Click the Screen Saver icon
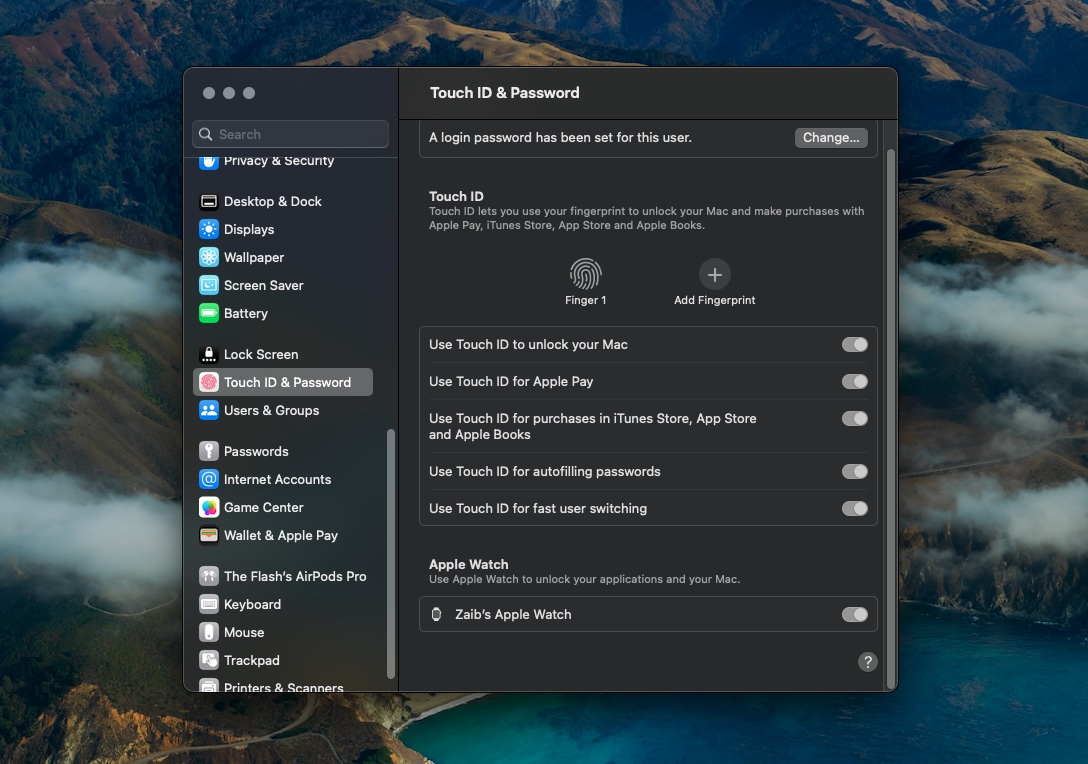This screenshot has width=1088, height=764. click(209, 285)
